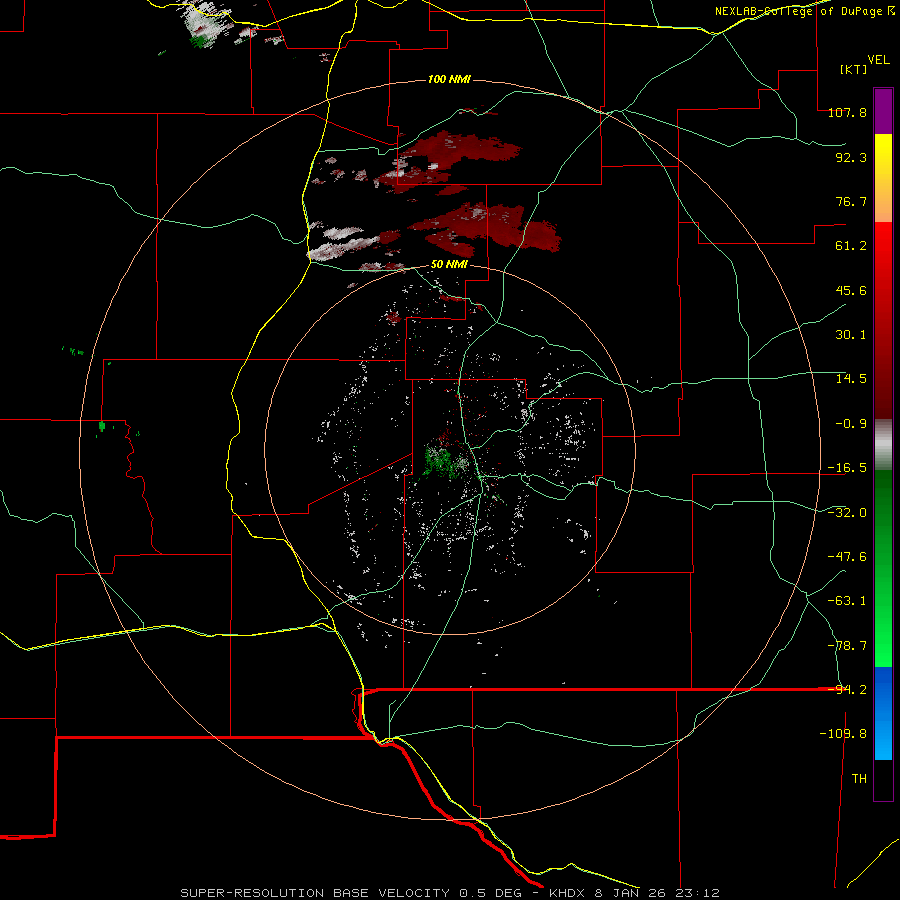This screenshot has height=900, width=900.
Task: Click the -78.7 velocity scale value
Action: (847, 646)
